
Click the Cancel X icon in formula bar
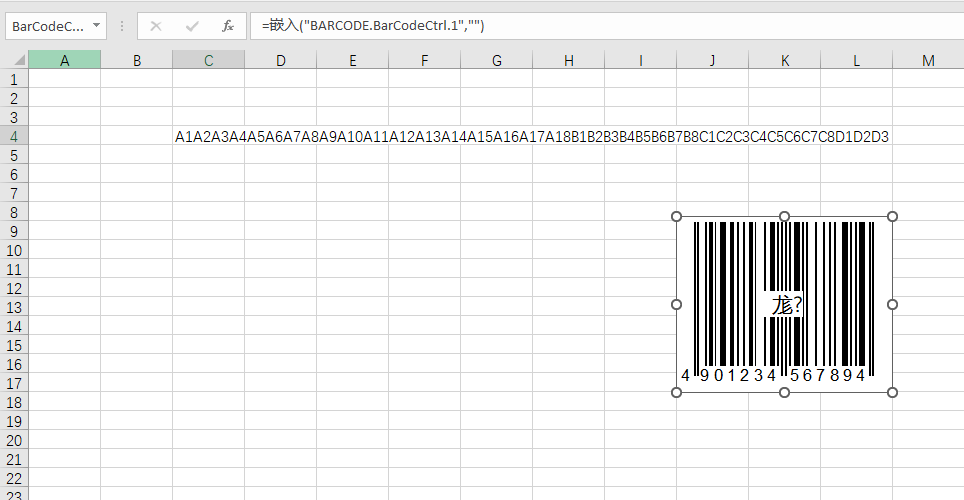coord(156,26)
